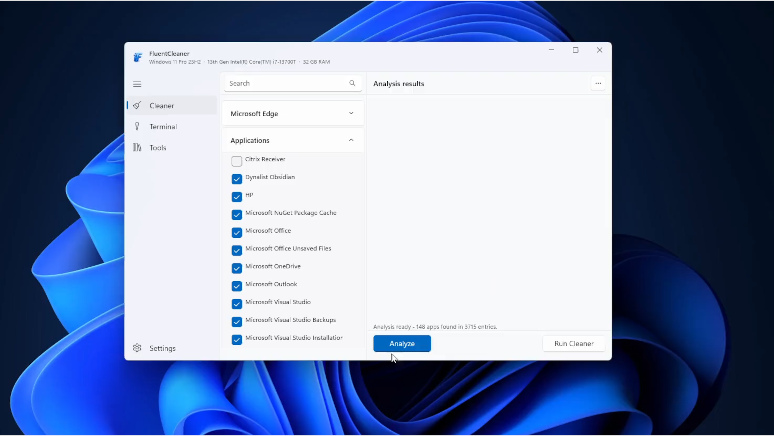Uncheck Microsoft NuGet Package Cache

point(236,214)
